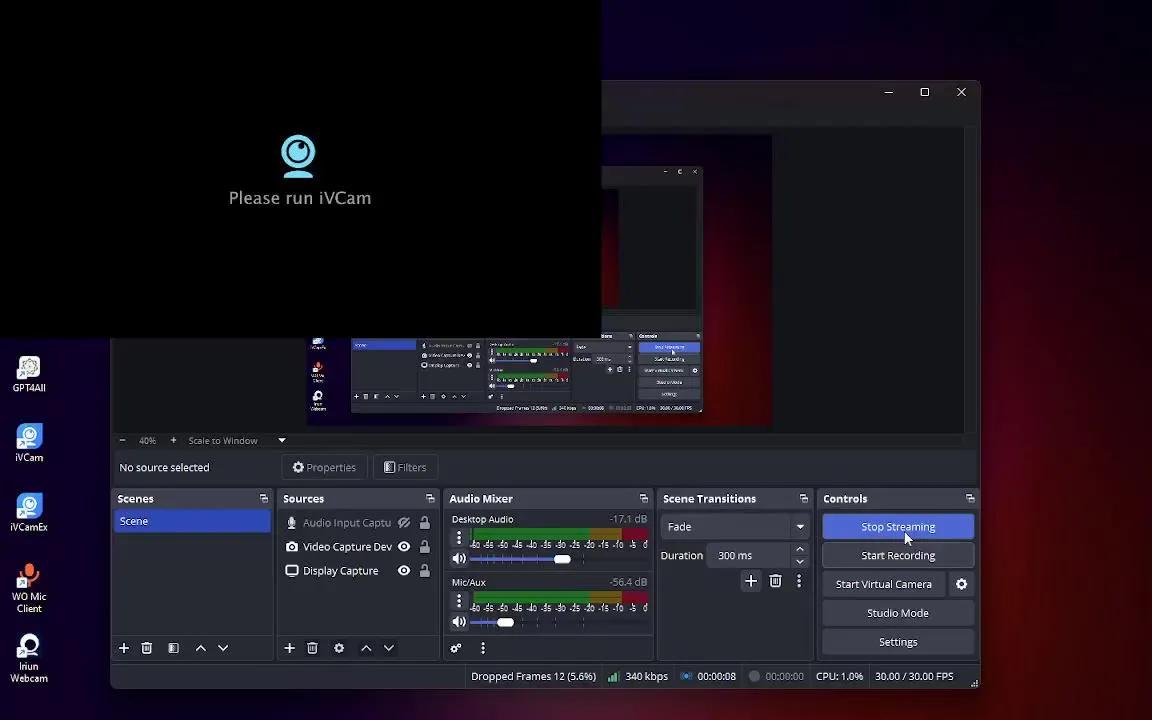Remove the transition using trash icon

pos(775,581)
